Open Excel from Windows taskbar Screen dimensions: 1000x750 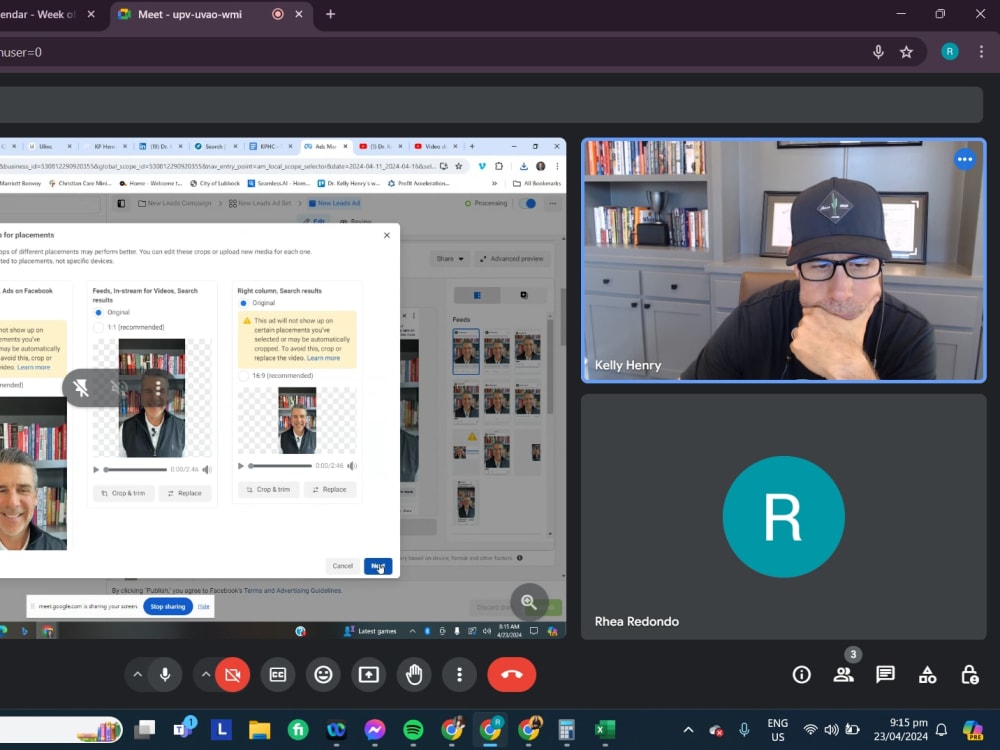[605, 729]
